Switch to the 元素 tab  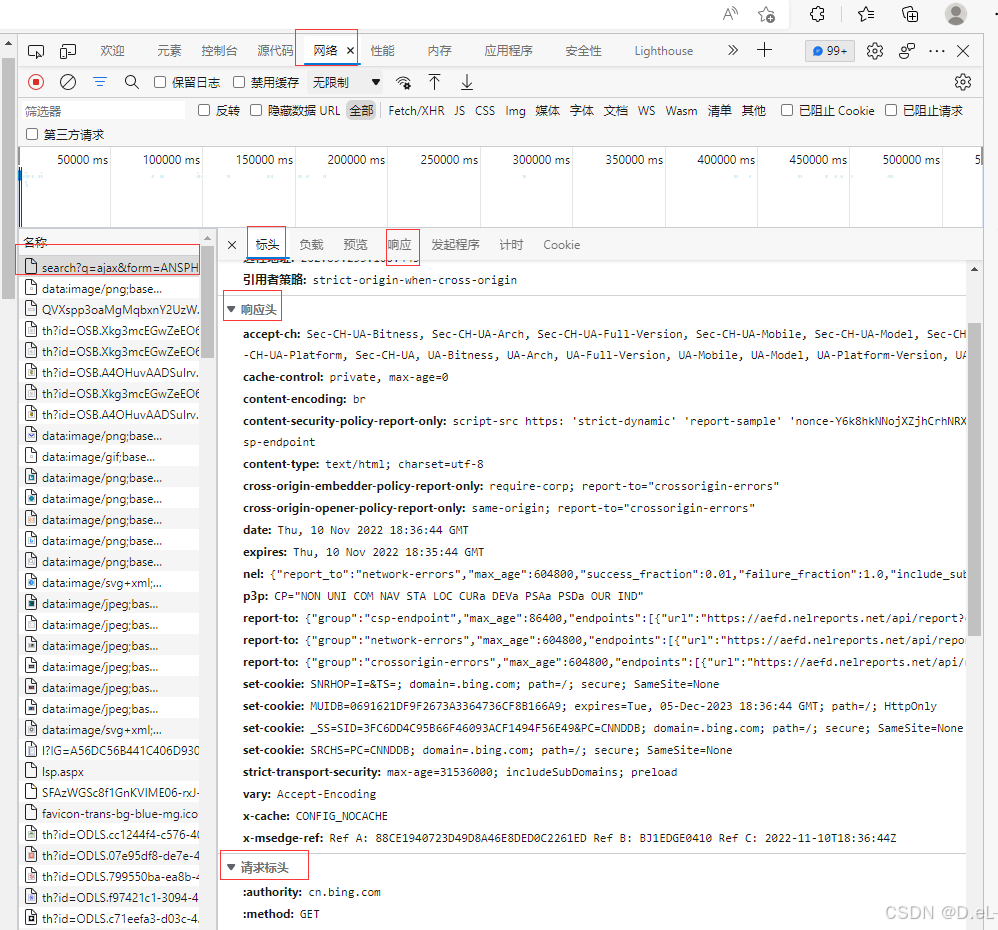(169, 51)
